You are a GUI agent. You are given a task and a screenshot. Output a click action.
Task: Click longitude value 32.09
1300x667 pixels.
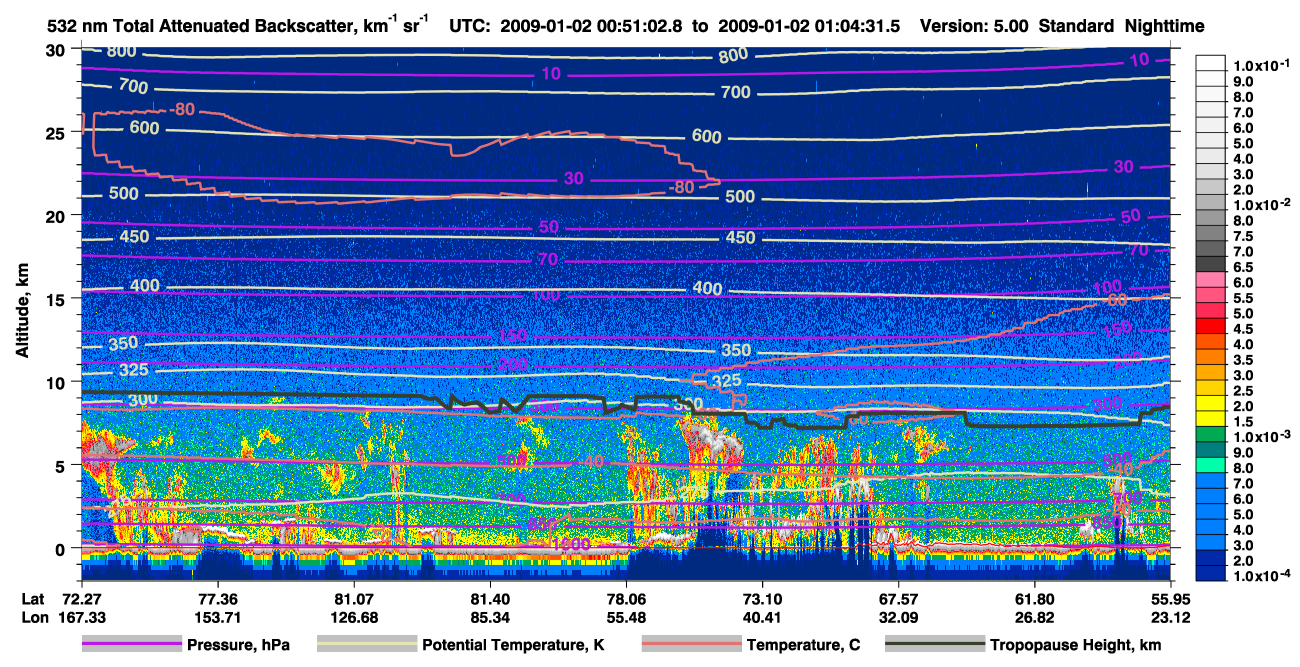tap(898, 616)
